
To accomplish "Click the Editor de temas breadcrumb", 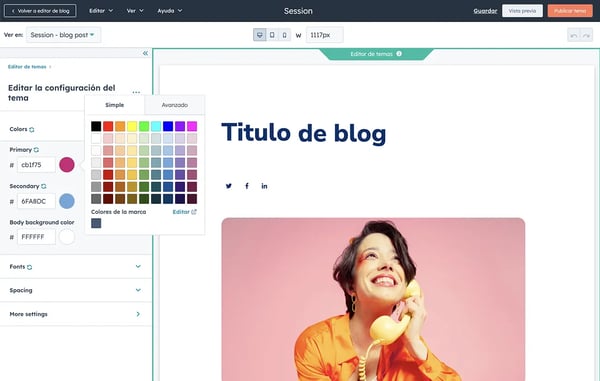I will coord(27,67).
